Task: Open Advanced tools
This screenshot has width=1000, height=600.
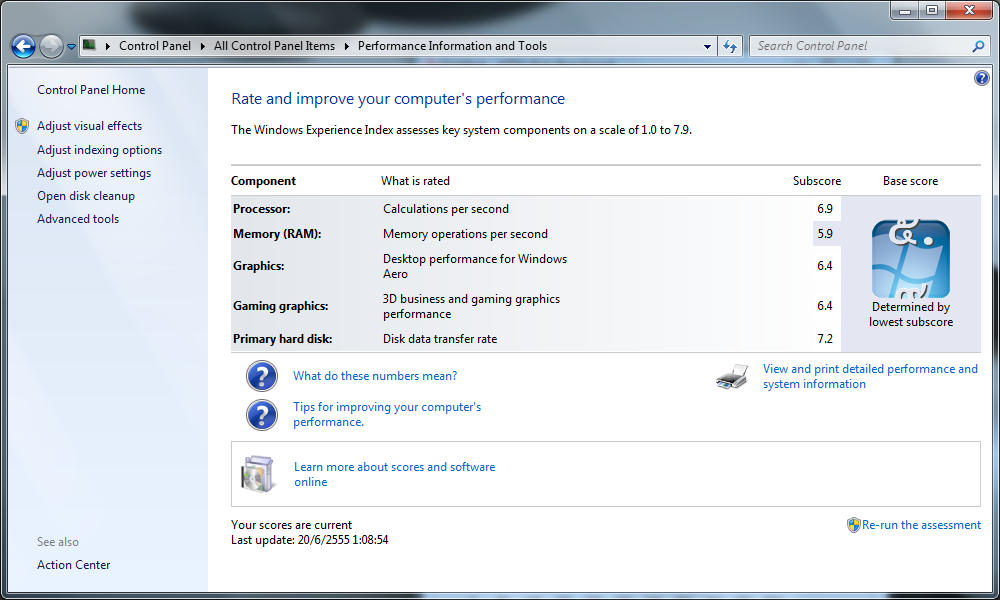Action: (x=78, y=219)
